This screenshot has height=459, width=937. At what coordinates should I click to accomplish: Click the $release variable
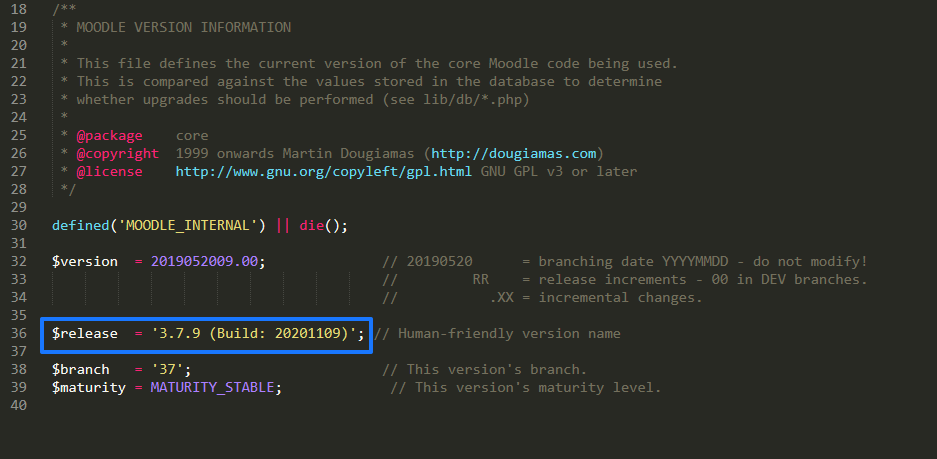[x=85, y=333]
